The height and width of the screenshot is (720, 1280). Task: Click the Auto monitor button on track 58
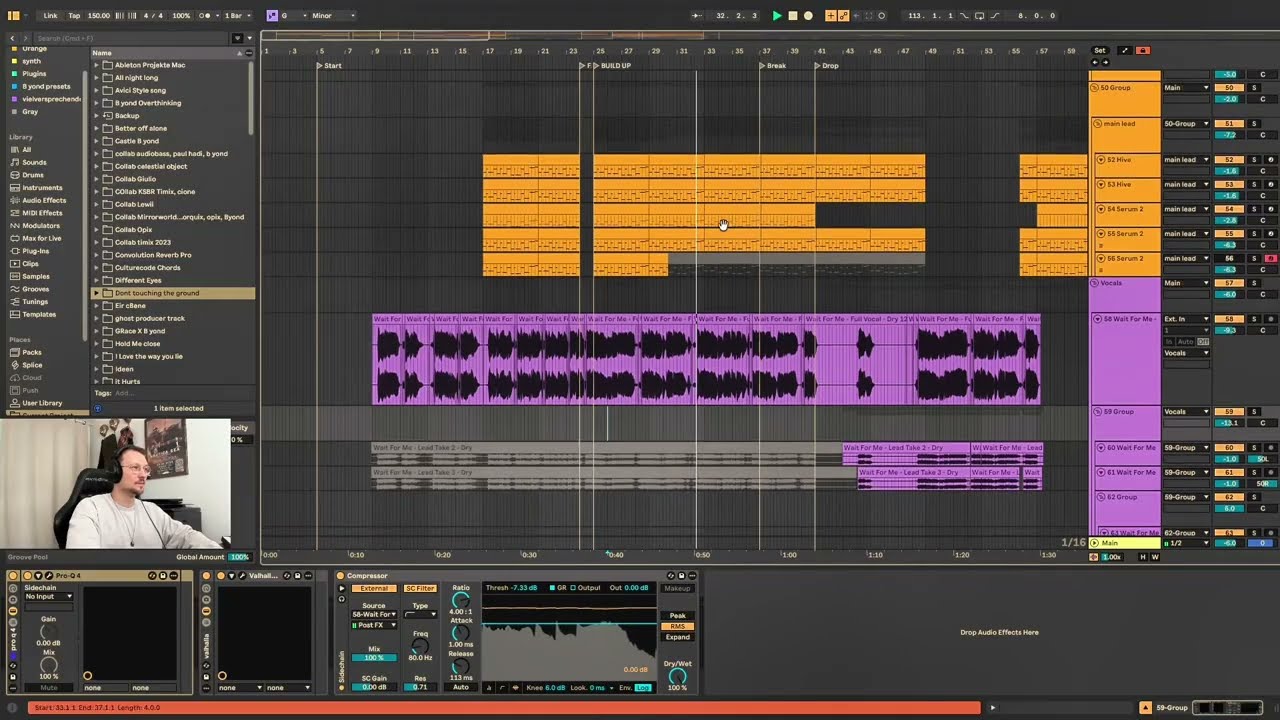point(1187,341)
